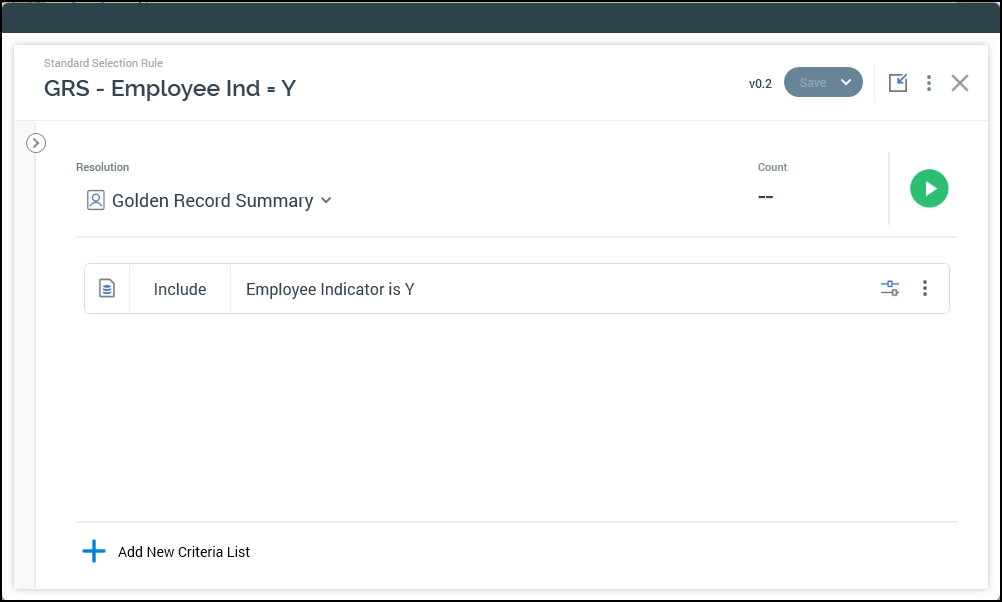Click the v0.2 version label
The image size is (1002, 602).
[x=760, y=84]
